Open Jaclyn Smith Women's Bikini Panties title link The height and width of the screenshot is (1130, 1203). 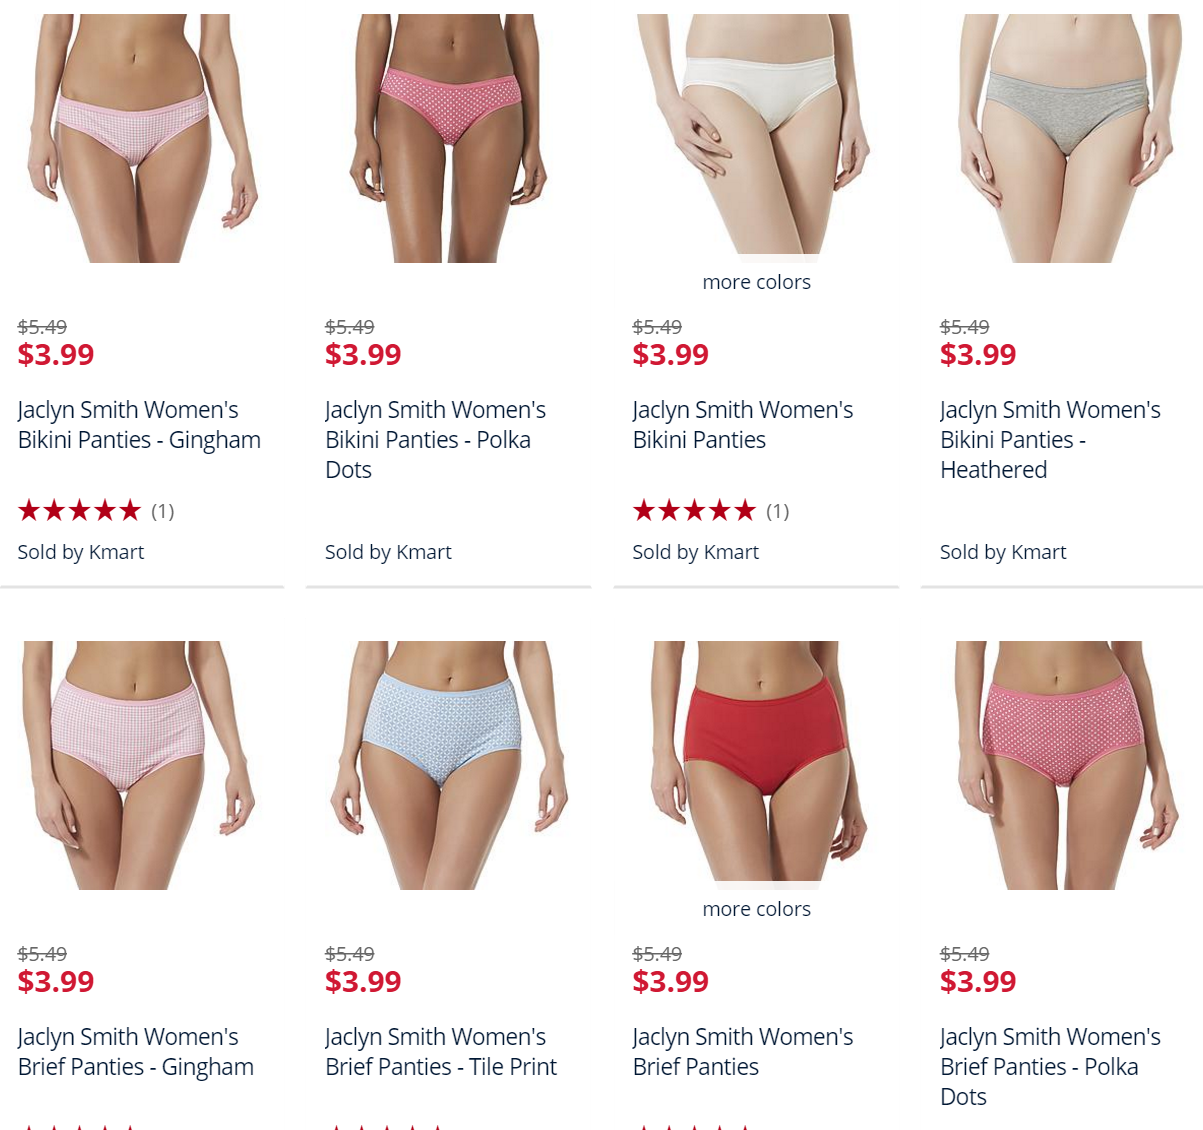[x=742, y=425]
